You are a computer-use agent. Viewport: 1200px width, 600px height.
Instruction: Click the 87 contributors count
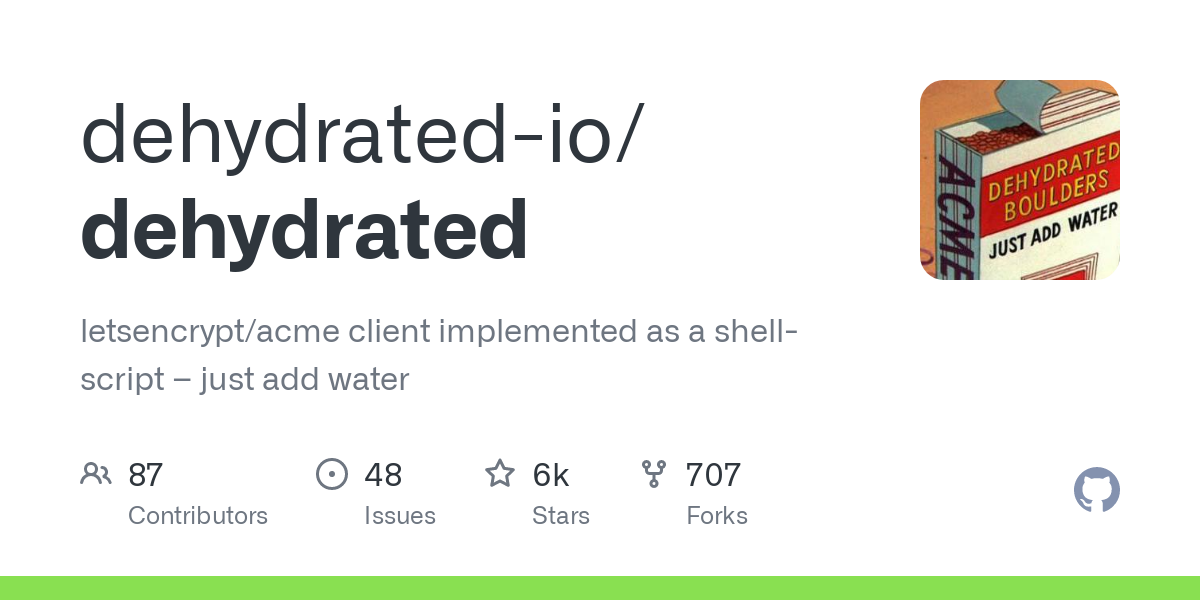coord(146,475)
